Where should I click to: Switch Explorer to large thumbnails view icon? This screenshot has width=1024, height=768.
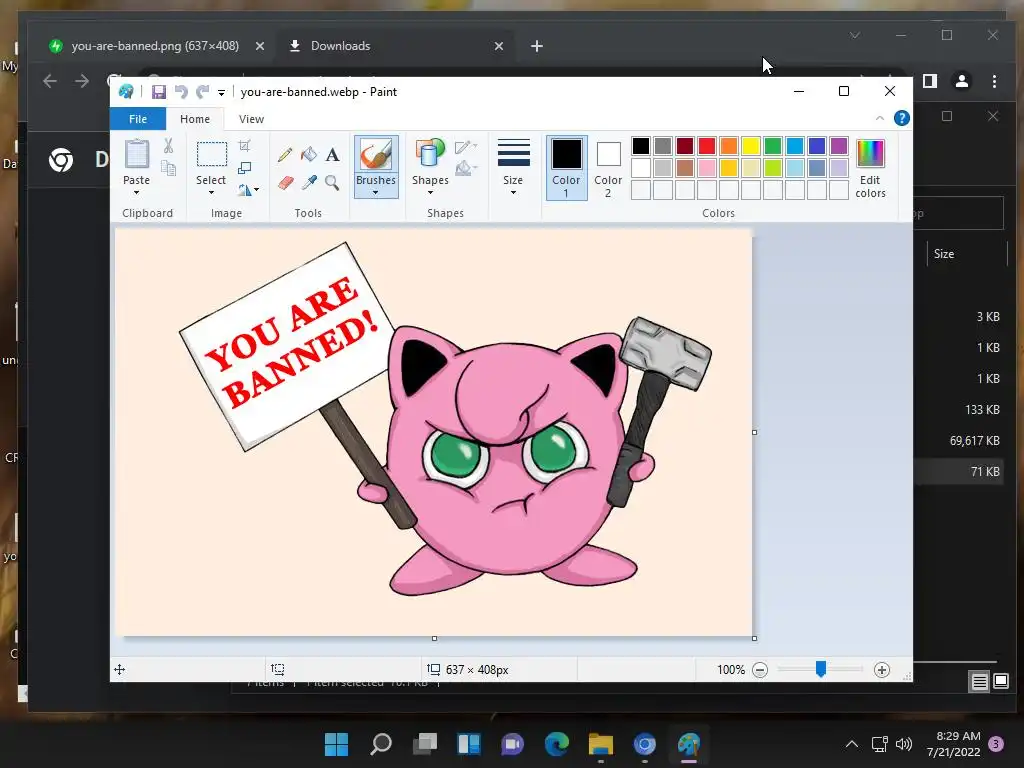click(x=1000, y=682)
